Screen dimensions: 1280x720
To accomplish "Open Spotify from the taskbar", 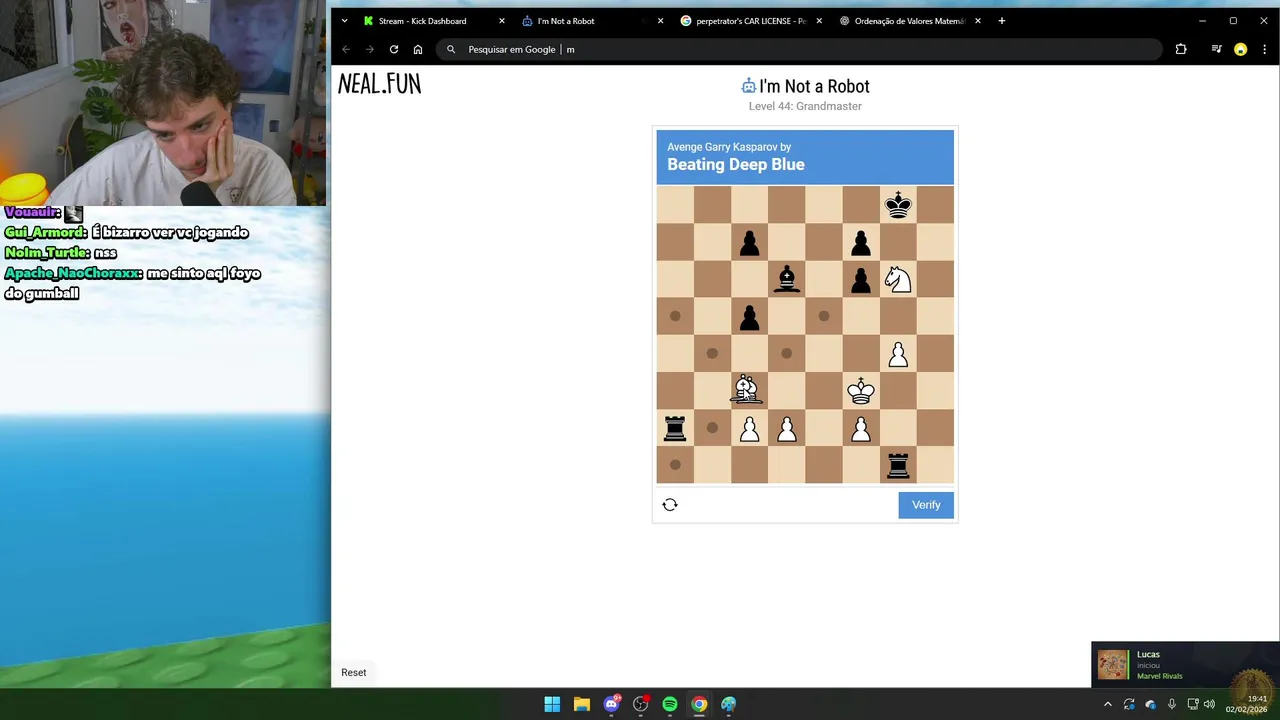I will tap(670, 704).
